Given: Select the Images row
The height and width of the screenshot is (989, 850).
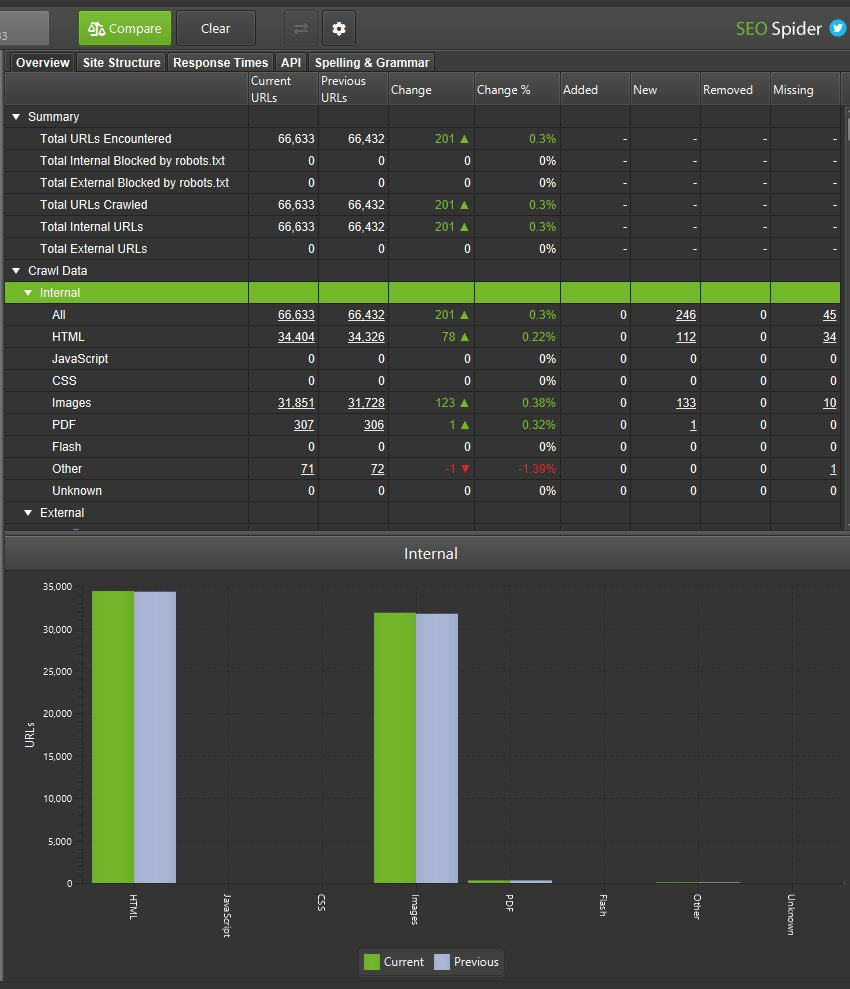Looking at the screenshot, I should coord(422,402).
